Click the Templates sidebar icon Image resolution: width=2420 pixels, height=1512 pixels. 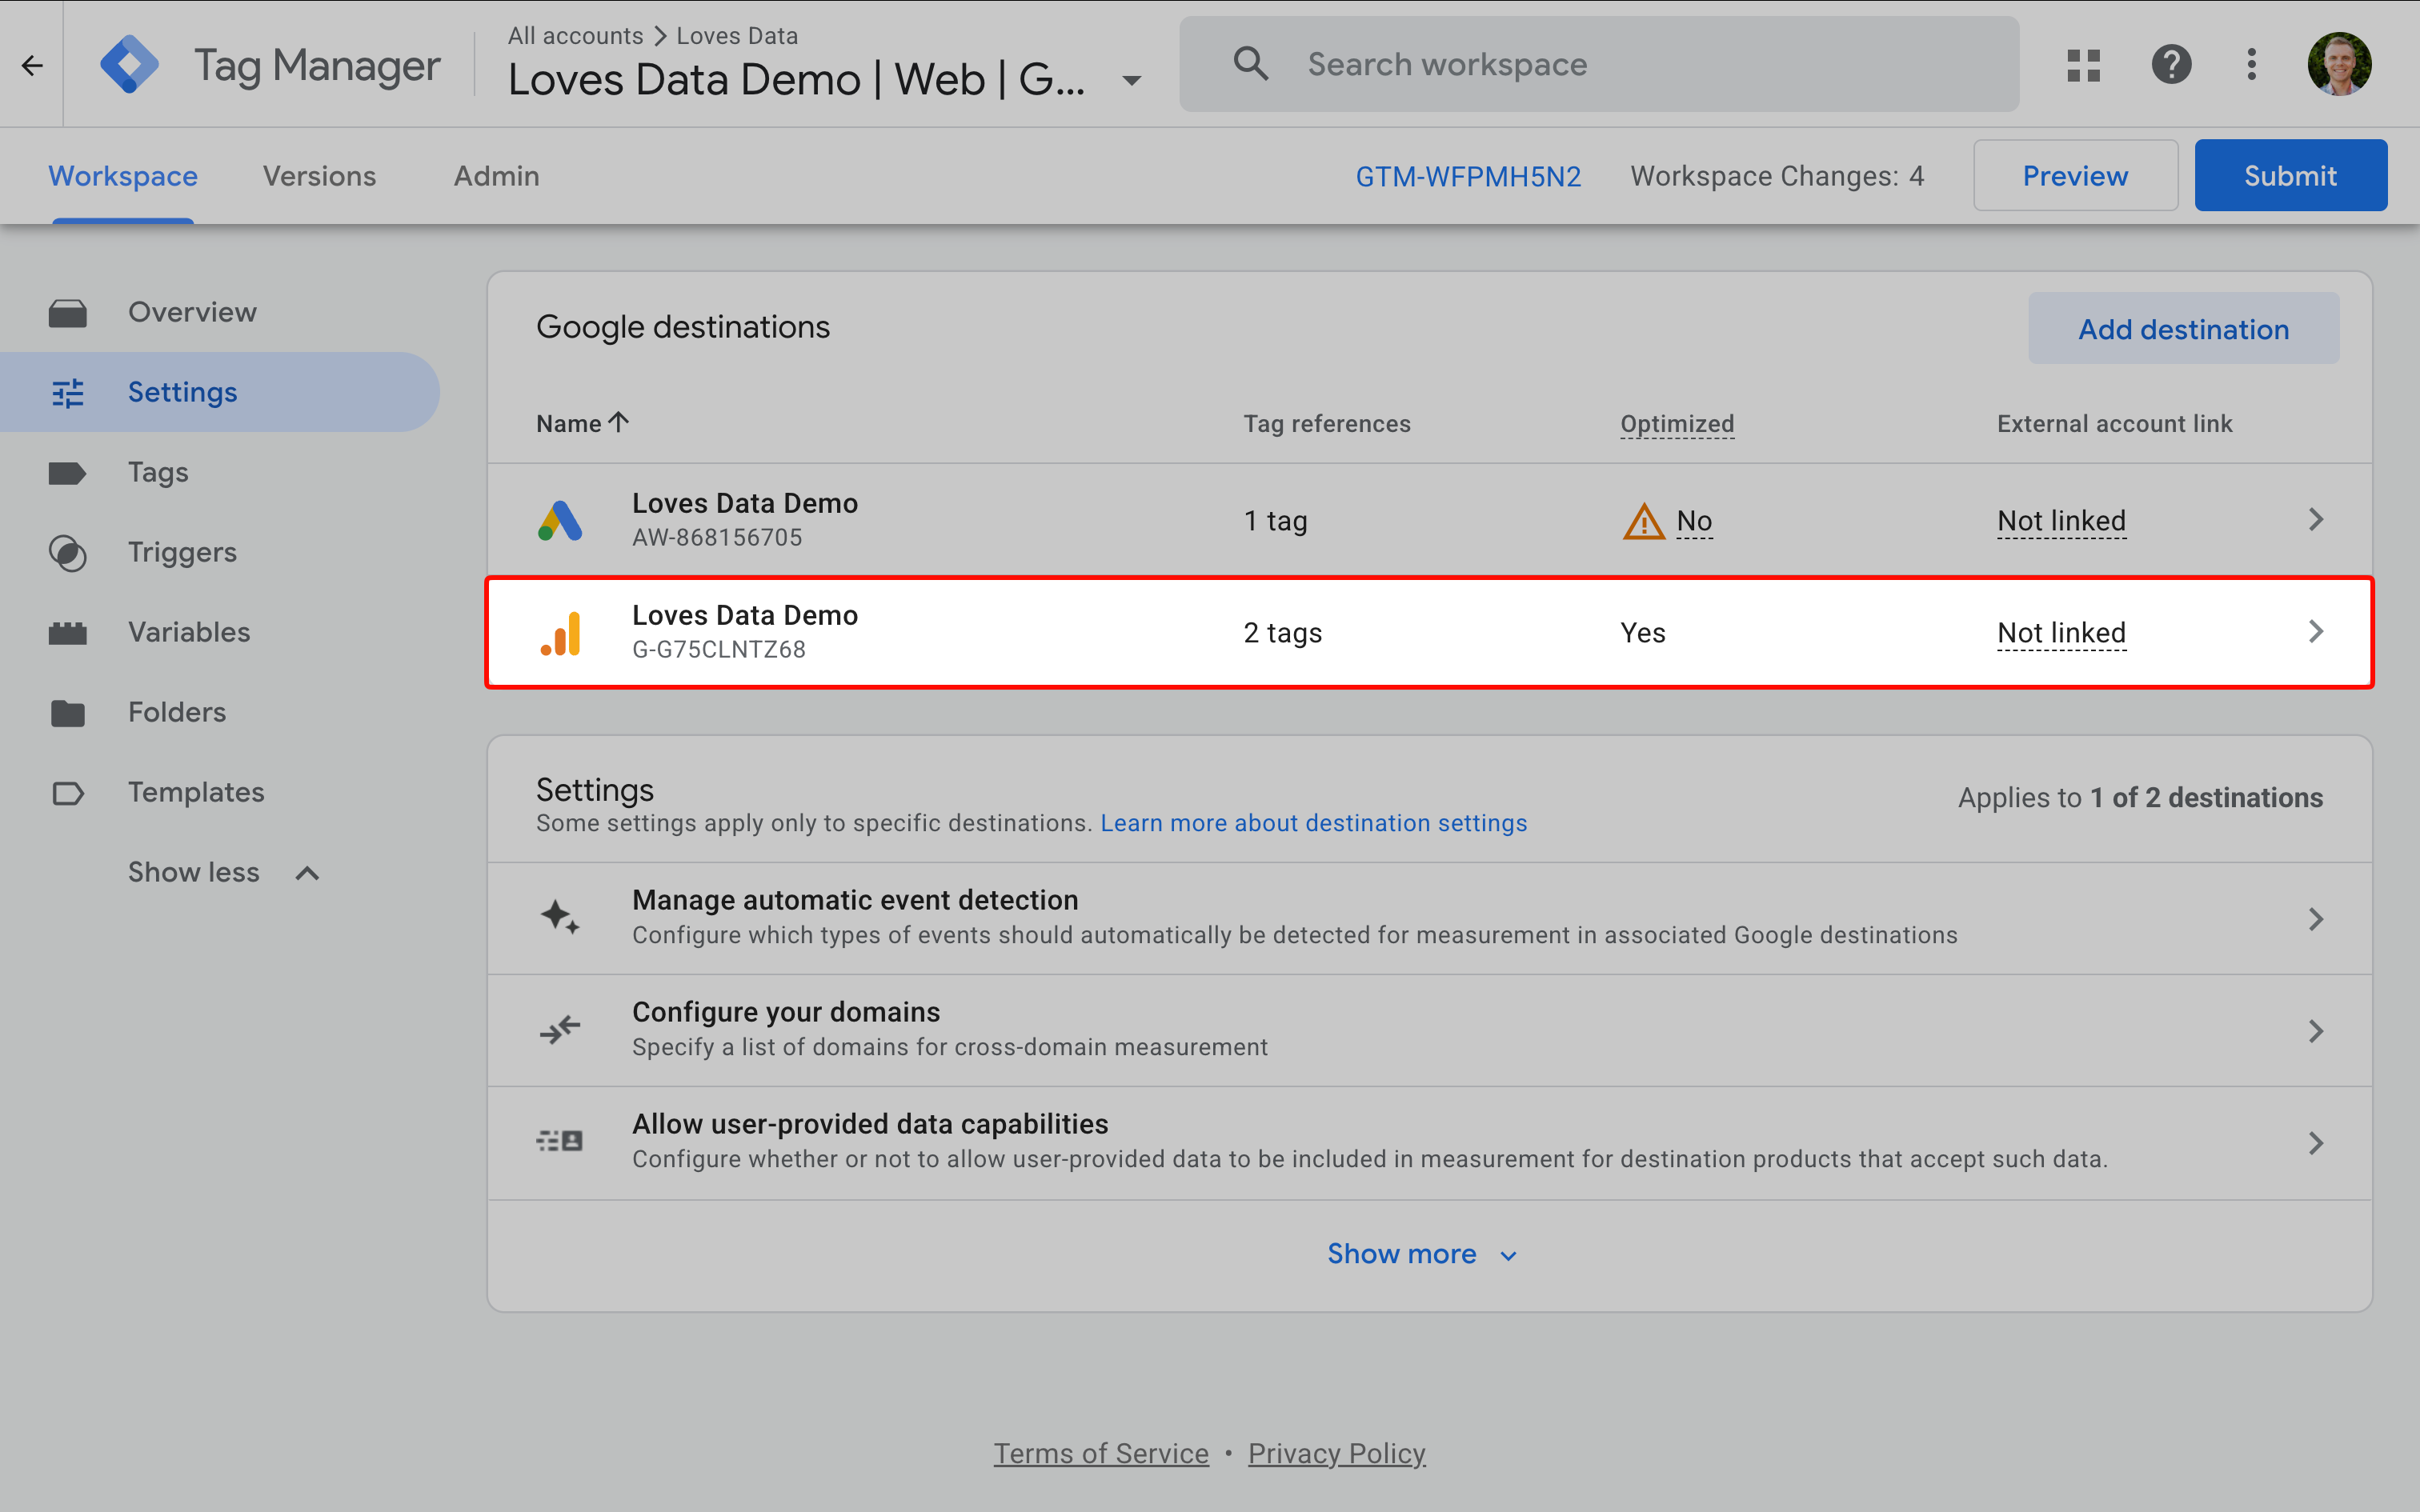[68, 793]
